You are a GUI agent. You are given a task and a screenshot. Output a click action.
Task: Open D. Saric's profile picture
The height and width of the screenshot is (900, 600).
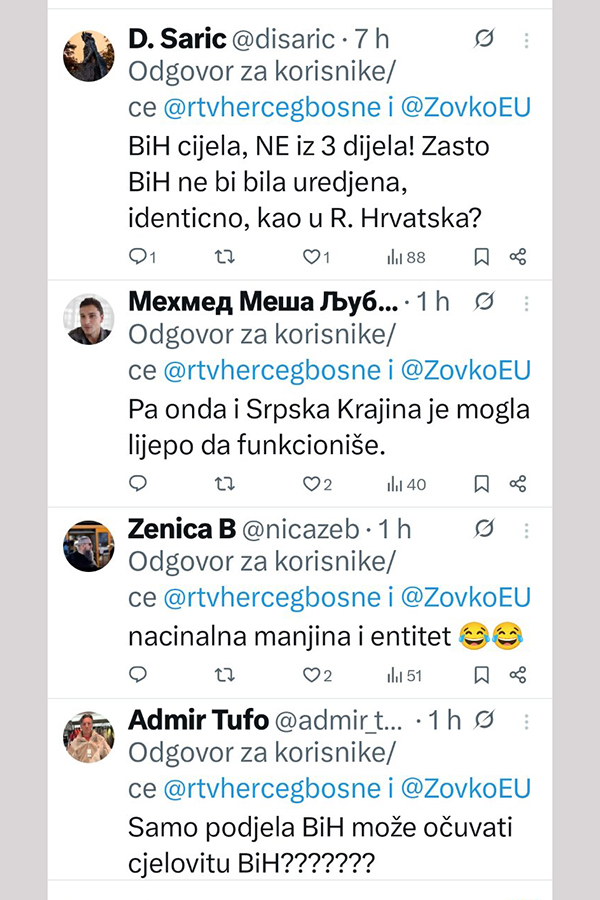pyautogui.click(x=89, y=56)
